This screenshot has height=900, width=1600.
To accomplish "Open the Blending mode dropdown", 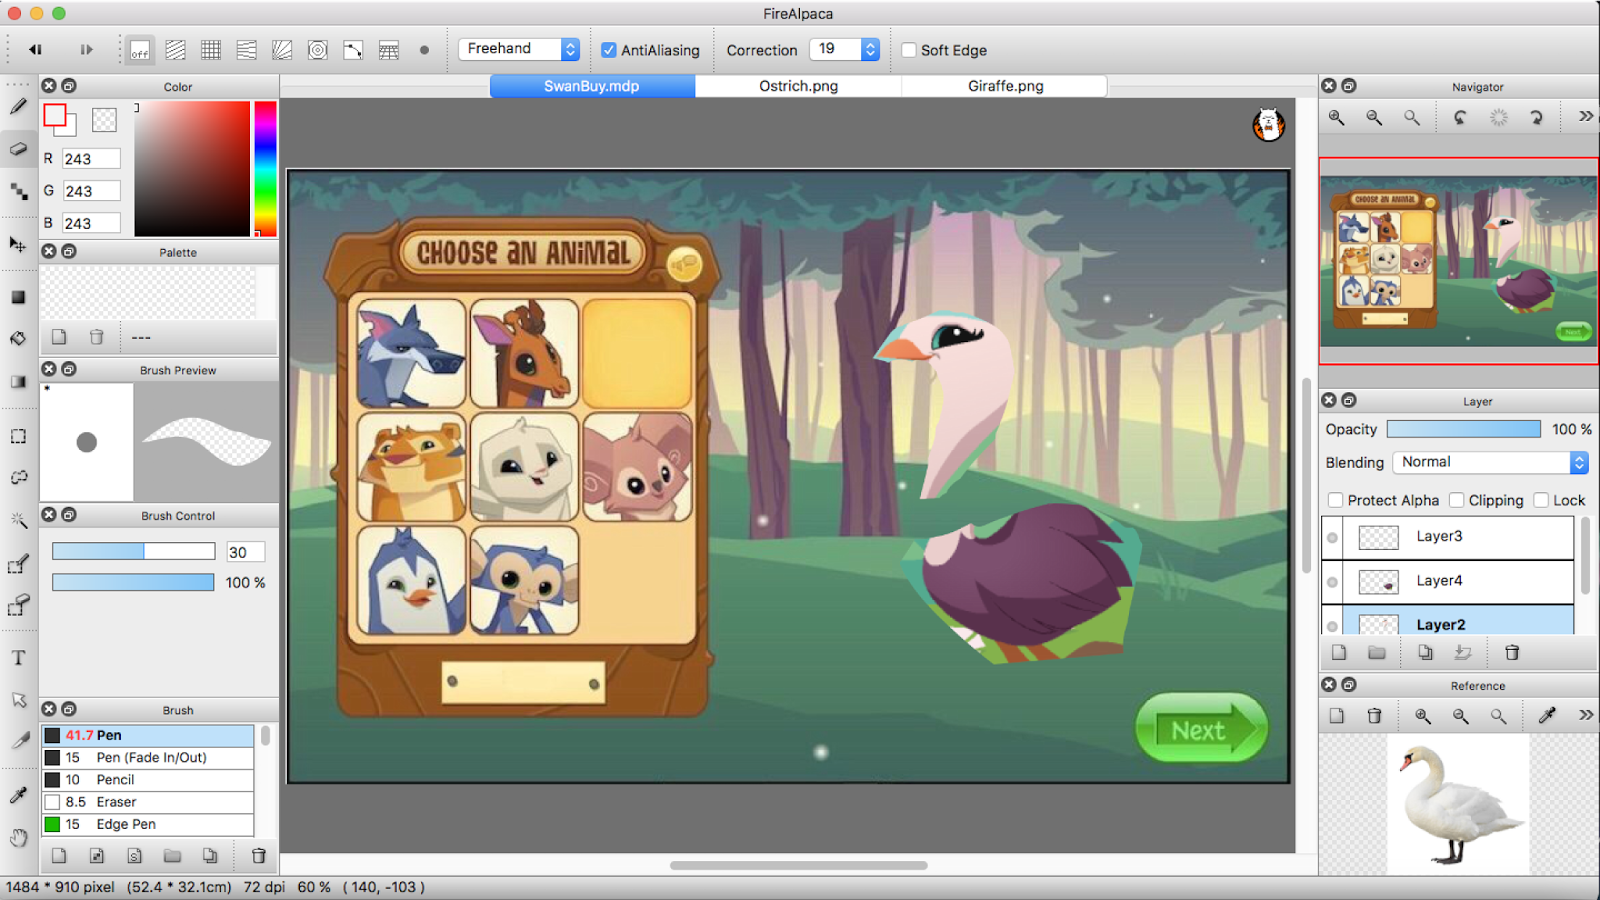I will [1490, 462].
